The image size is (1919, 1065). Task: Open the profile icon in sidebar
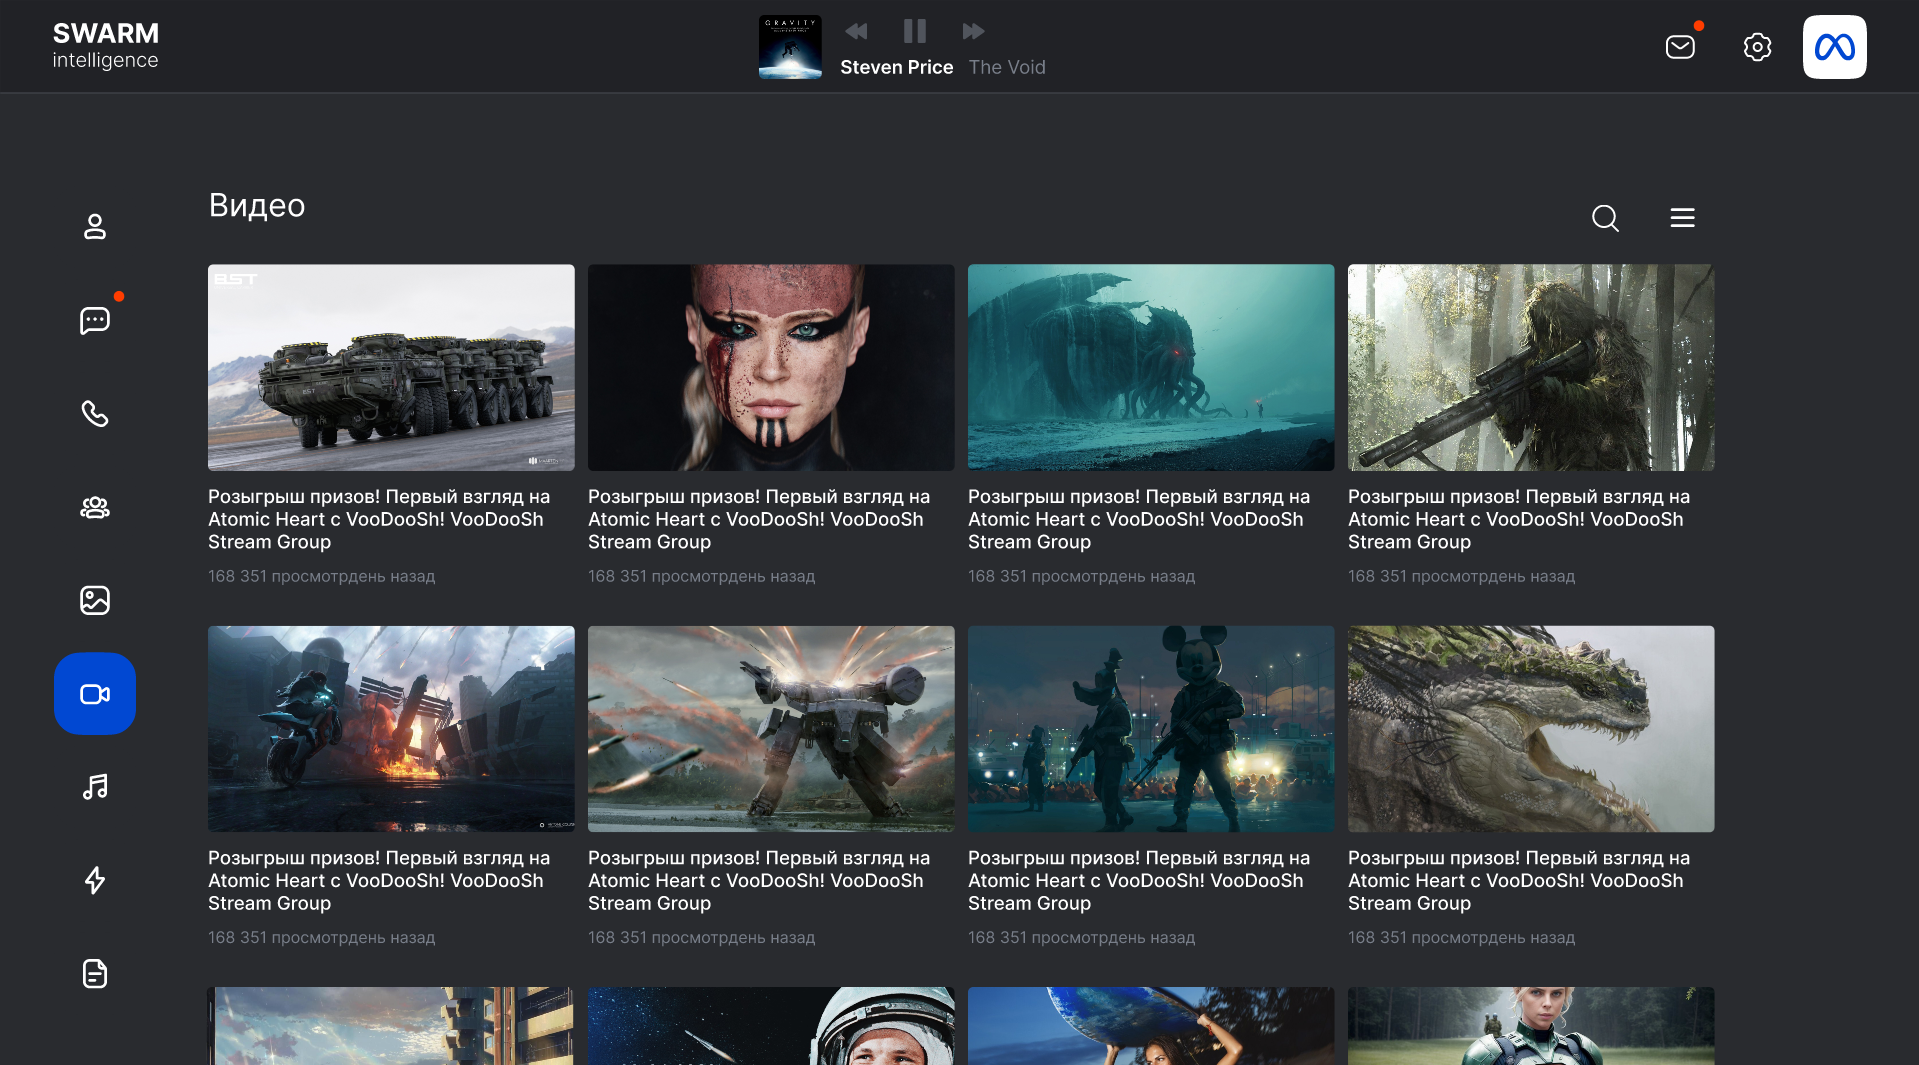(95, 227)
